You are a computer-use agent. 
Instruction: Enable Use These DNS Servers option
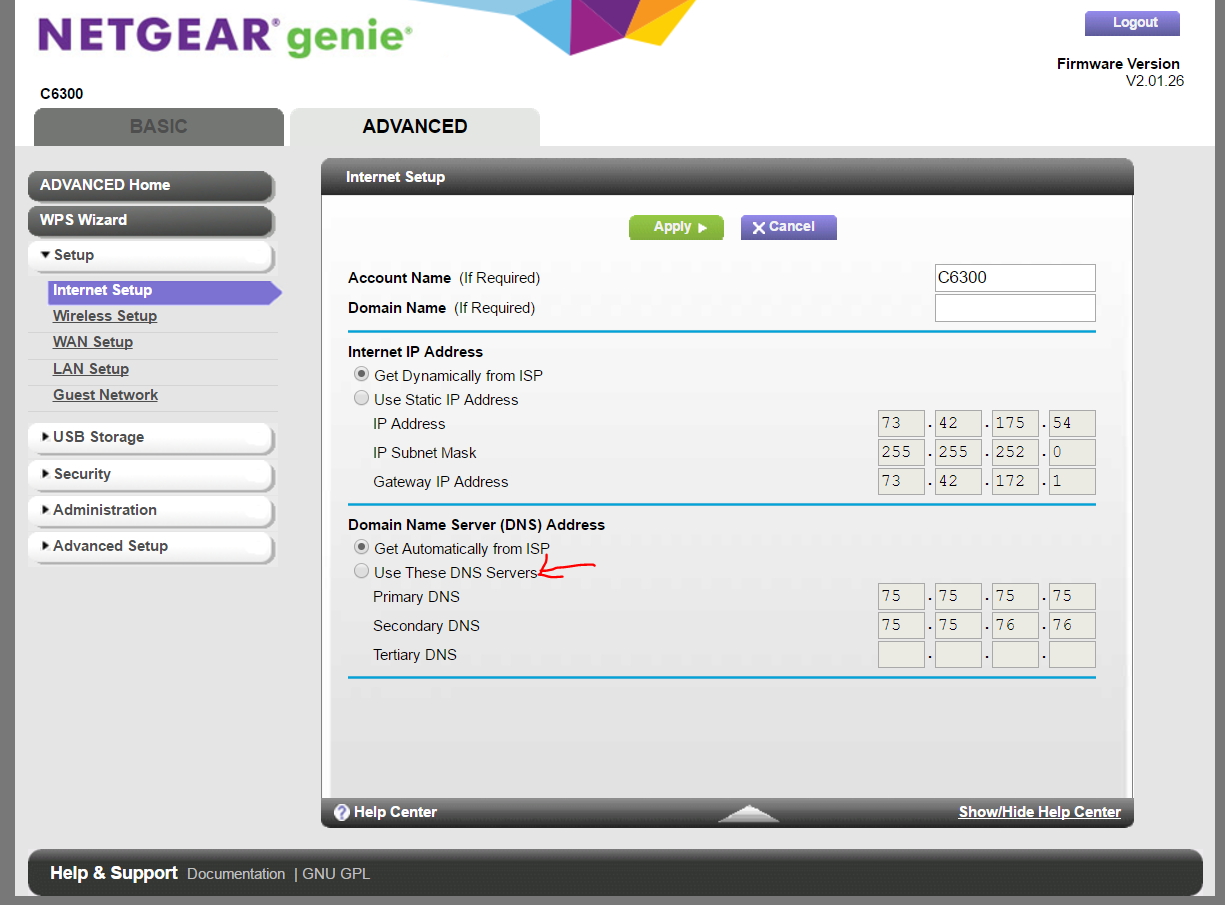361,572
